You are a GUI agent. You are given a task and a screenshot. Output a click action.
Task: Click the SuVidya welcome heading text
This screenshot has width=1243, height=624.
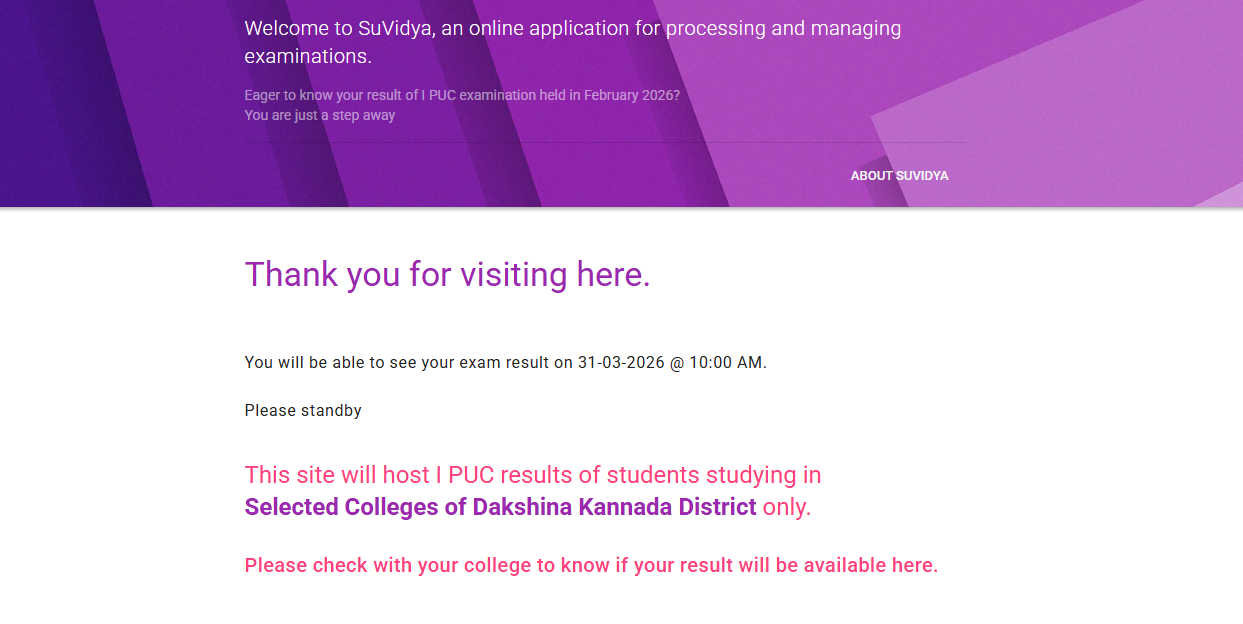pos(572,42)
